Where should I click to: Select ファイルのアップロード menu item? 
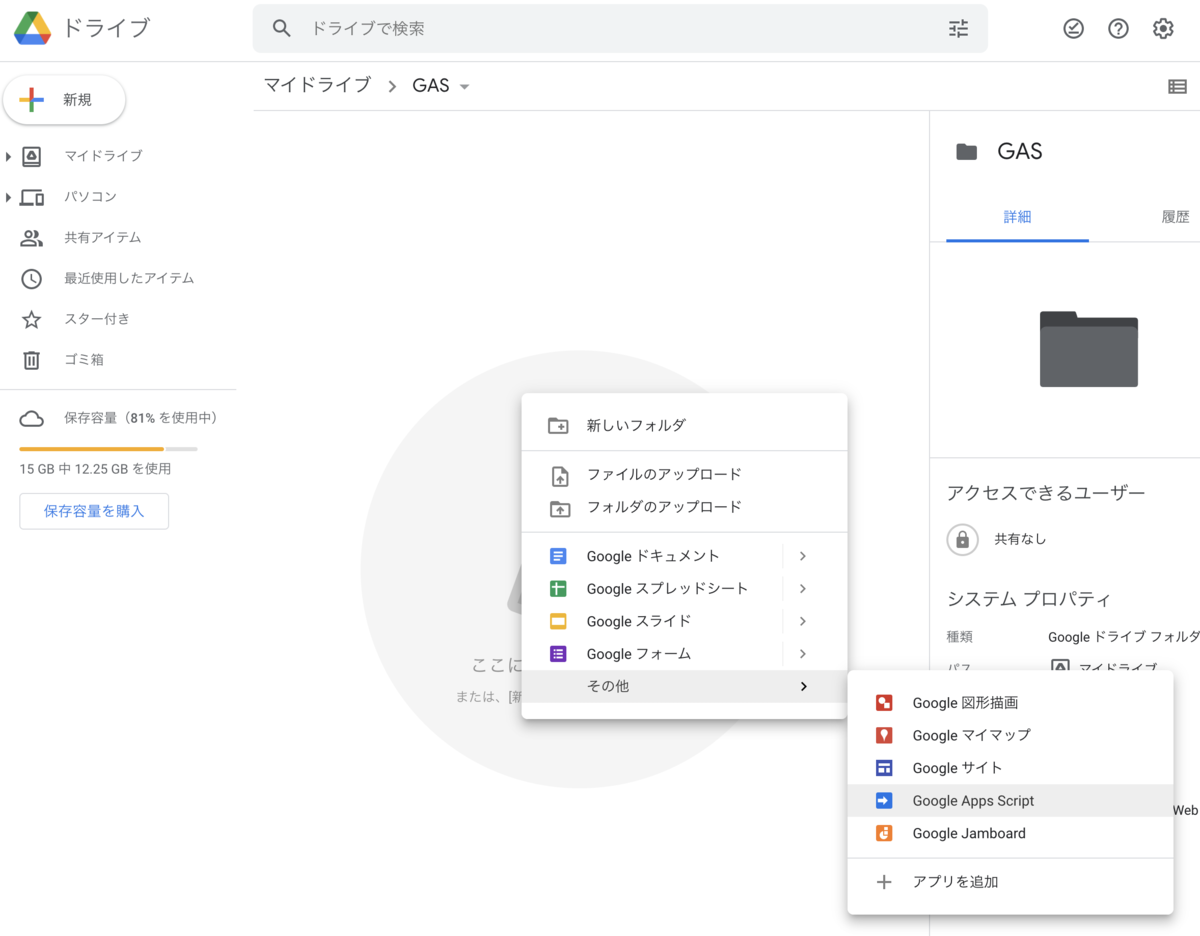pos(684,475)
